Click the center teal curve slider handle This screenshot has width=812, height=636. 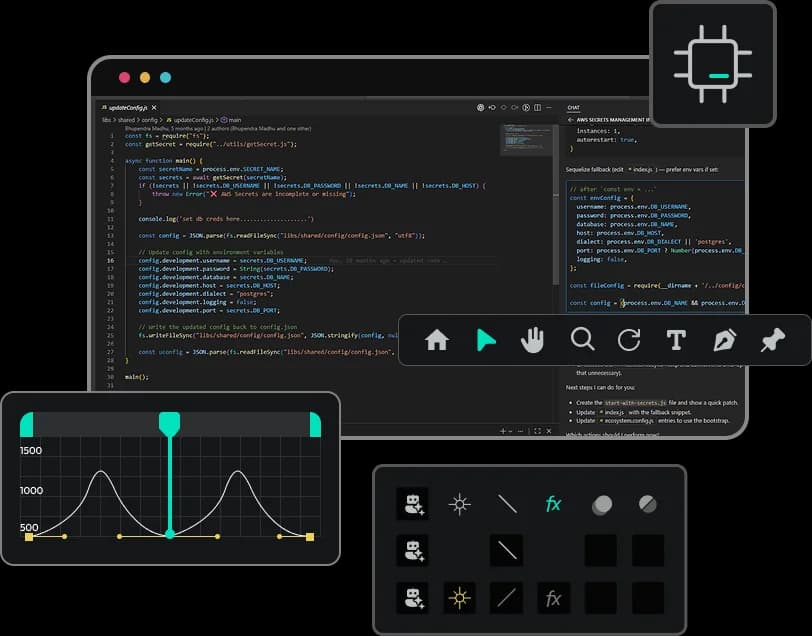[169, 424]
